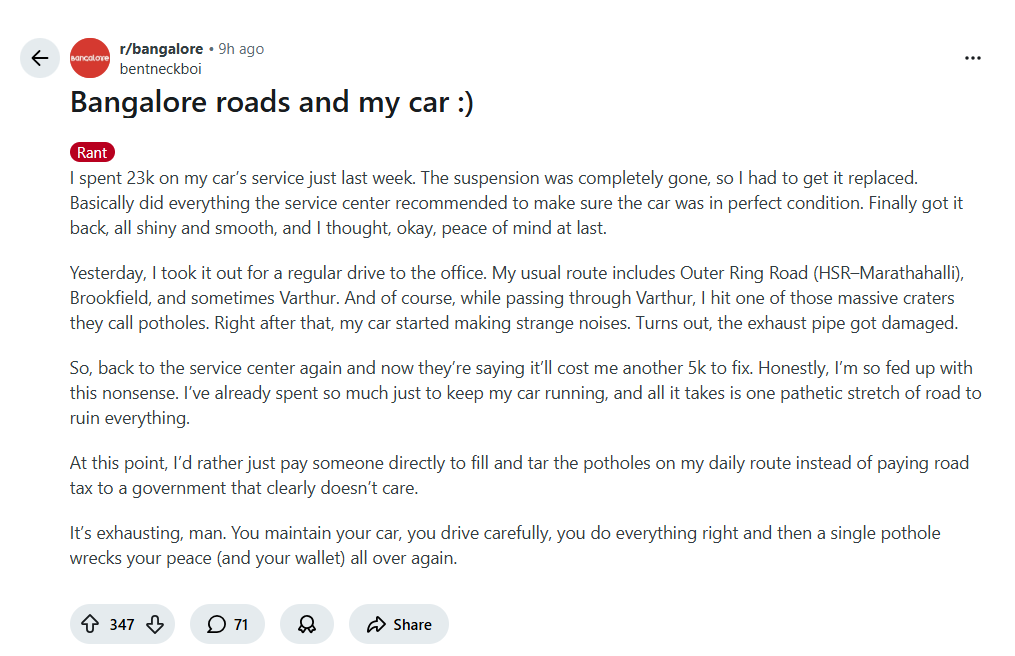The height and width of the screenshot is (656, 1015).
Task: Open the three-dot post options menu
Action: [972, 58]
